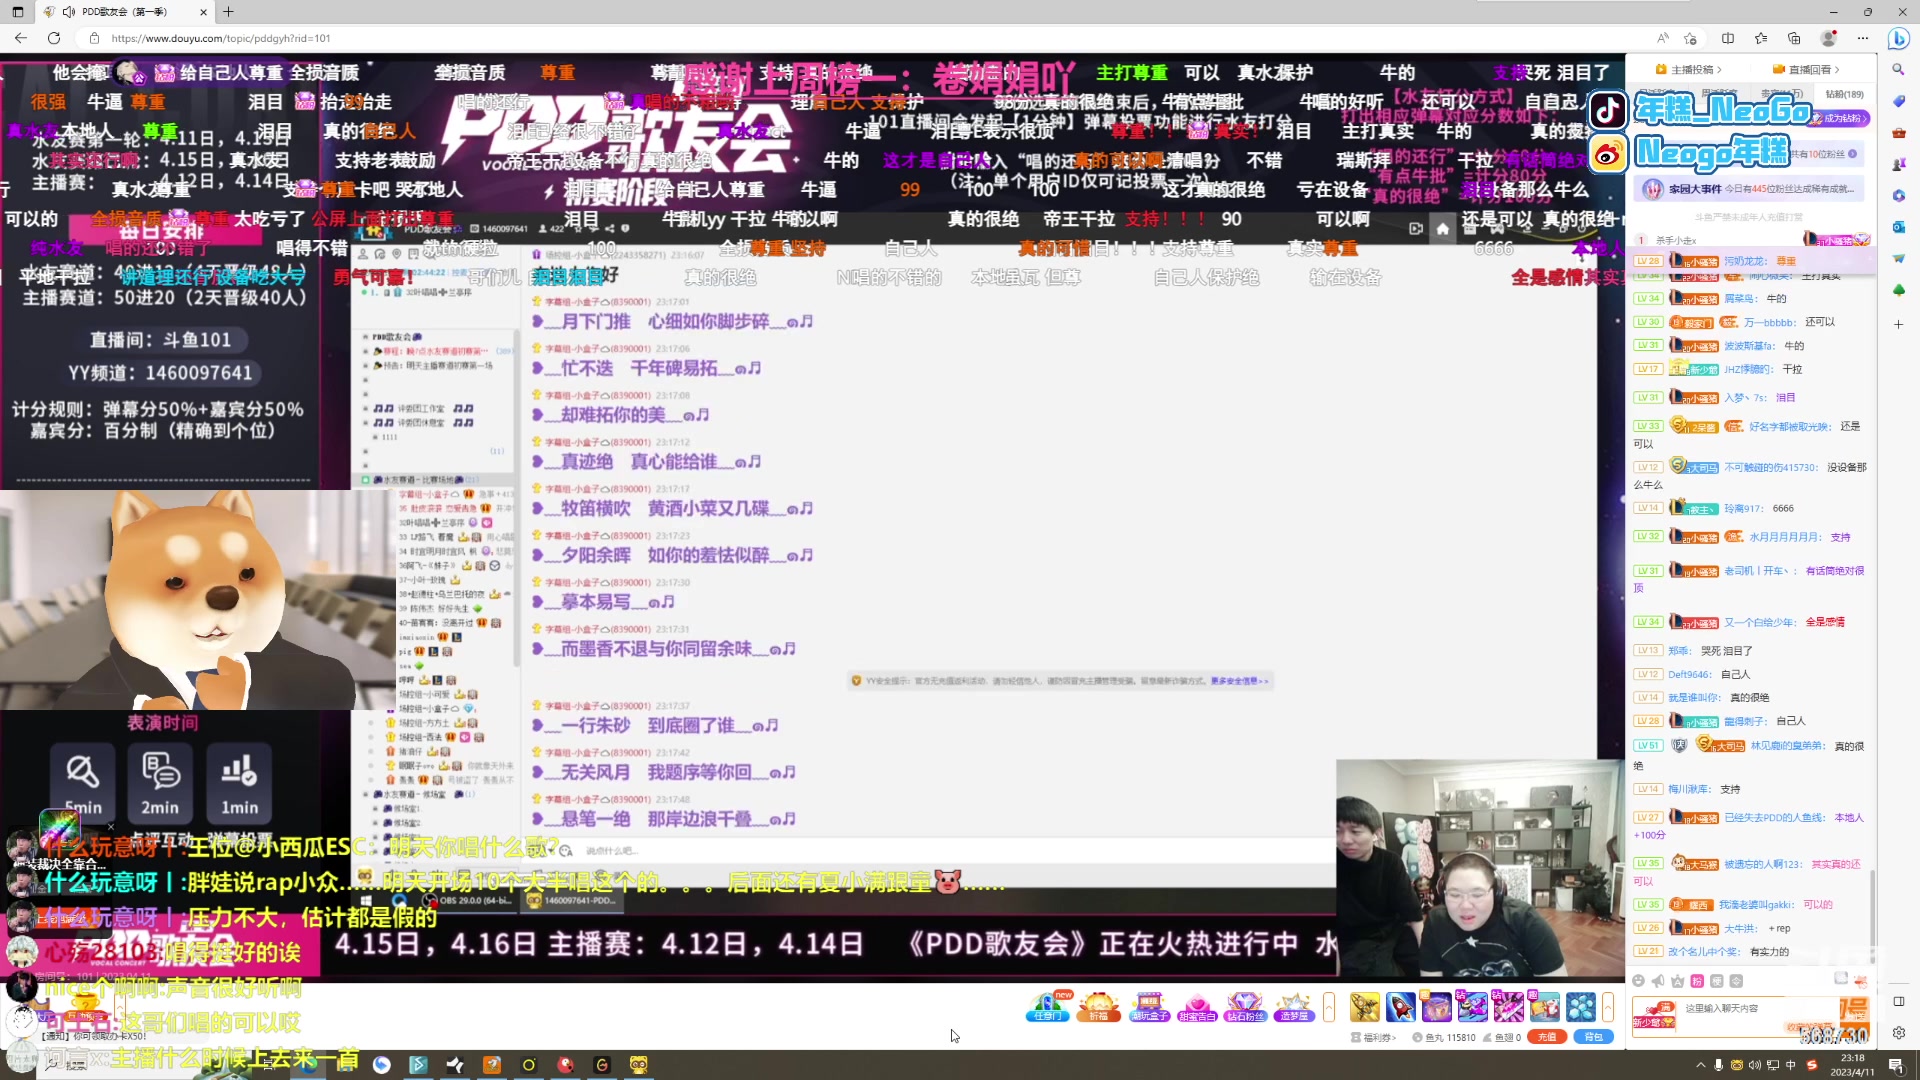Open the 直播回看 replay section
The width and height of the screenshot is (1920, 1080).
pos(1806,69)
